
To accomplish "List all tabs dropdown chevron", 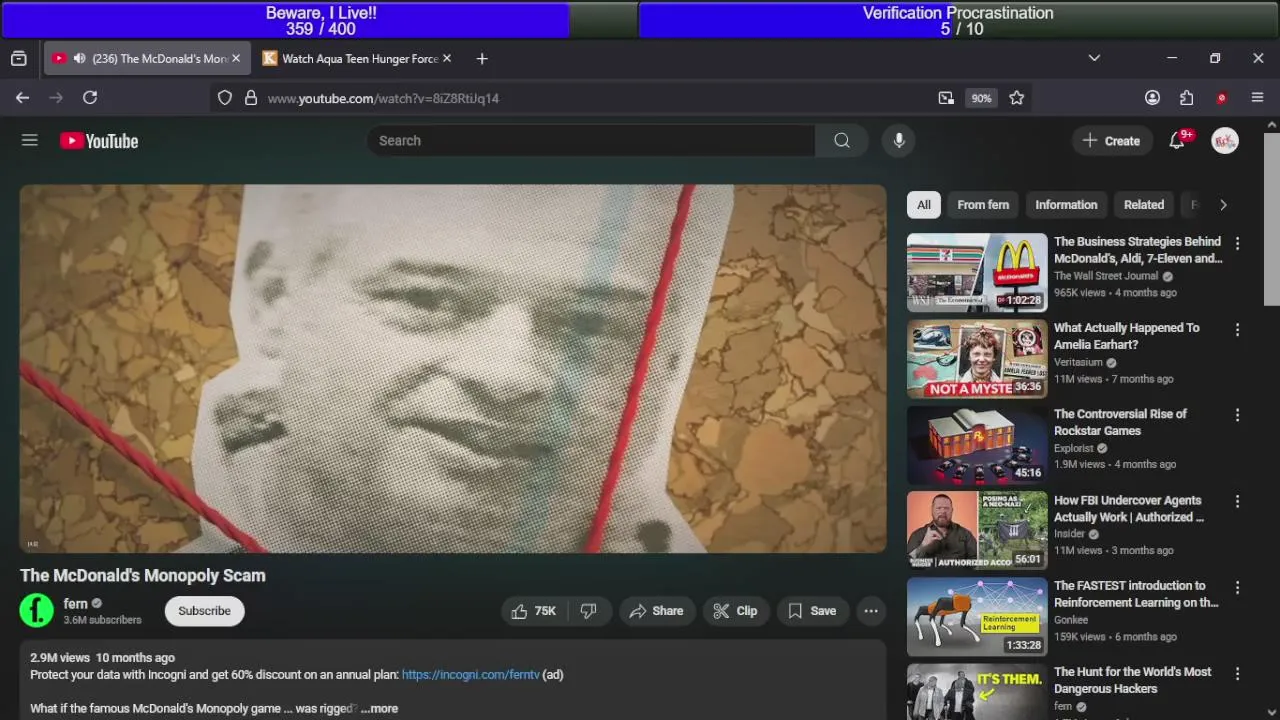I will (x=1094, y=59).
